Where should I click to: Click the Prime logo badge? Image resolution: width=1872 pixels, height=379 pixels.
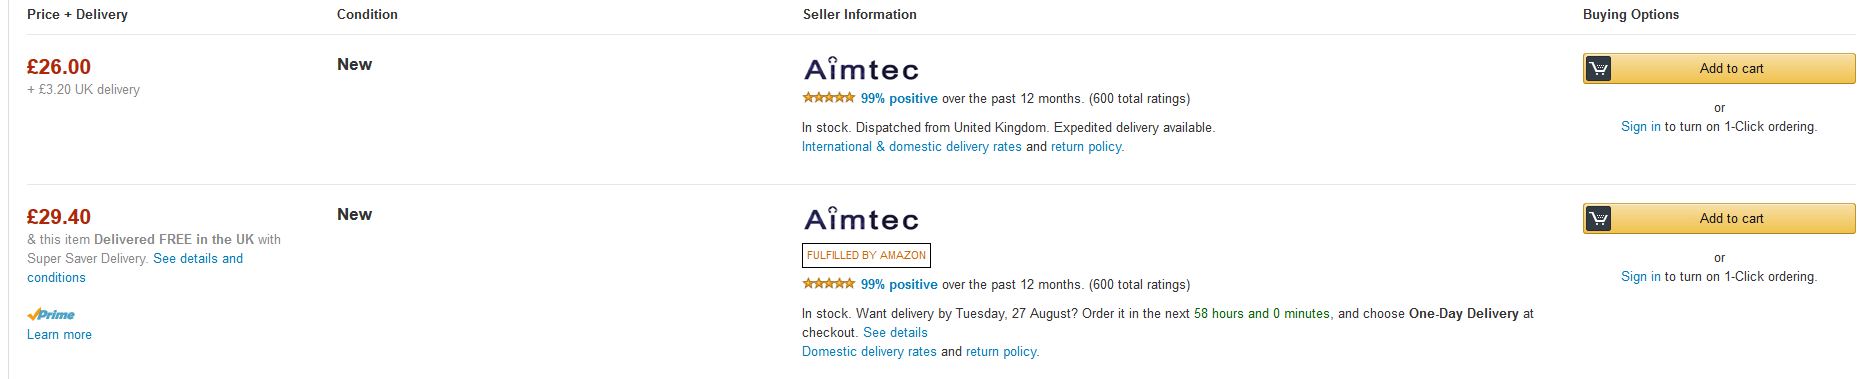click(51, 314)
